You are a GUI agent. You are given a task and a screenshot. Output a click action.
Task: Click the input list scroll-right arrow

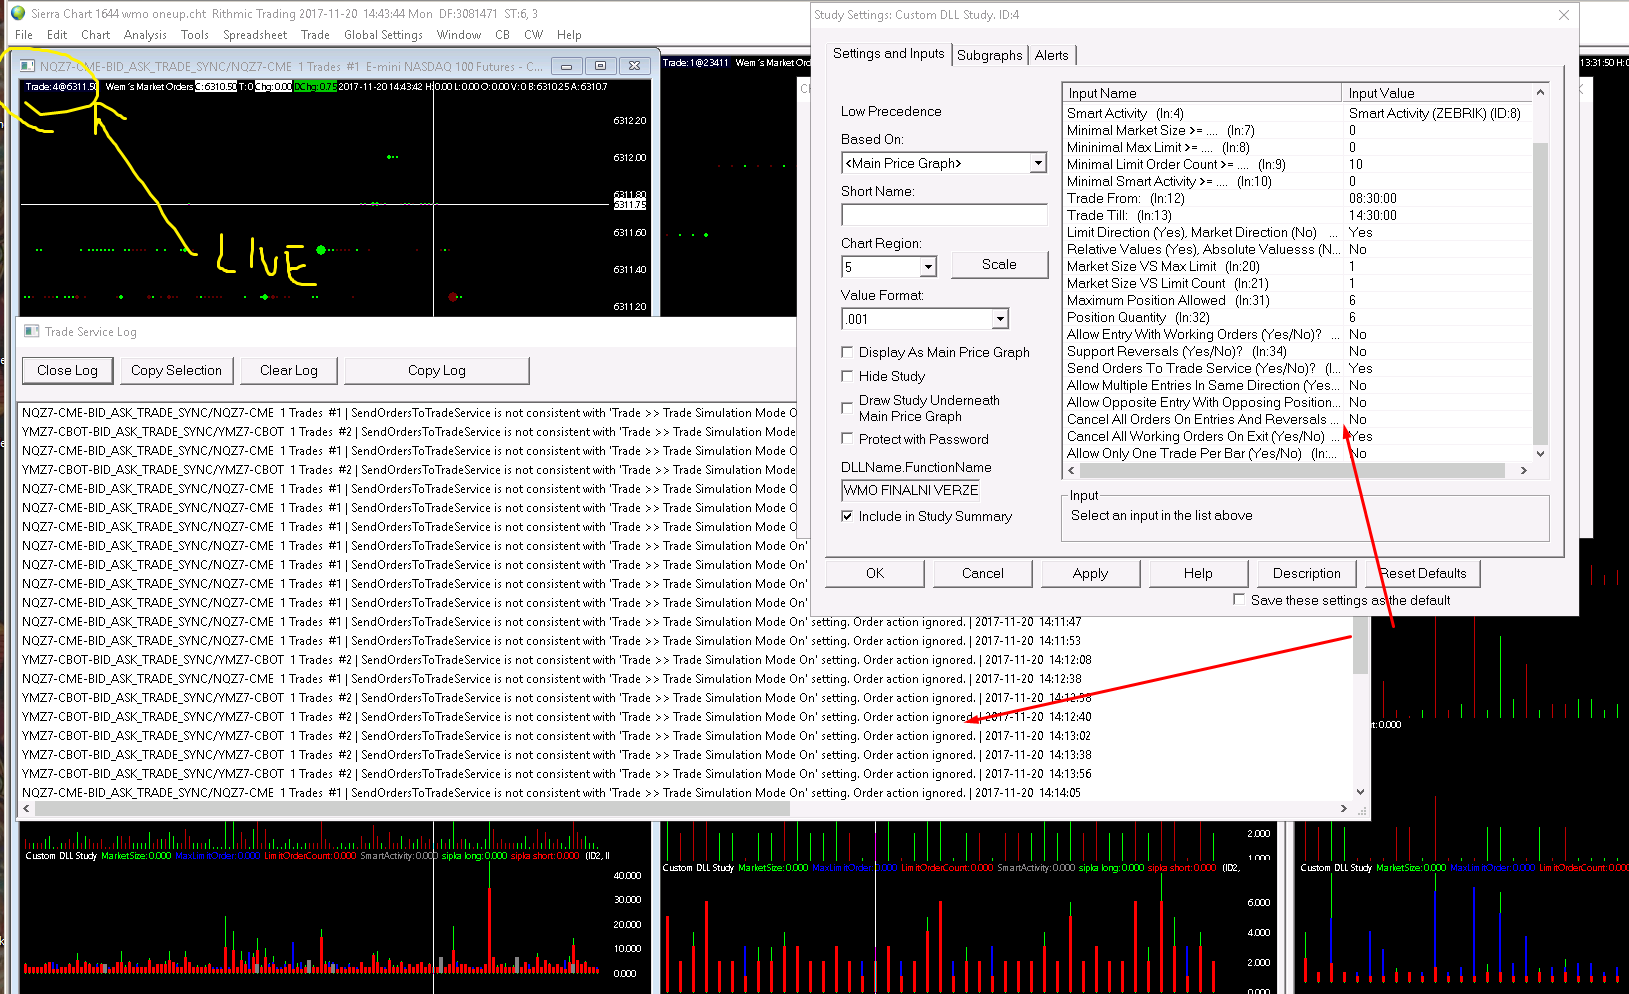pos(1524,470)
